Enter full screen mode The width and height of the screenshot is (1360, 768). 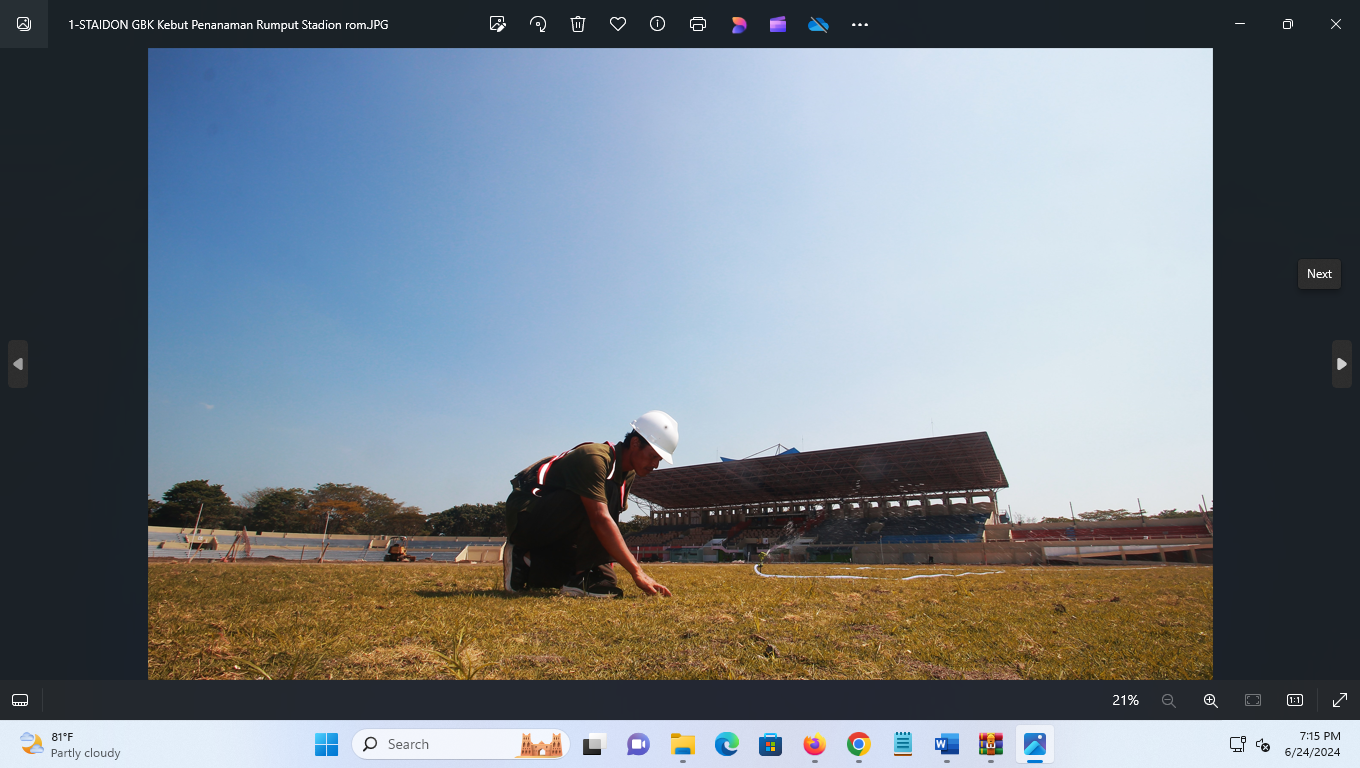click(1340, 700)
